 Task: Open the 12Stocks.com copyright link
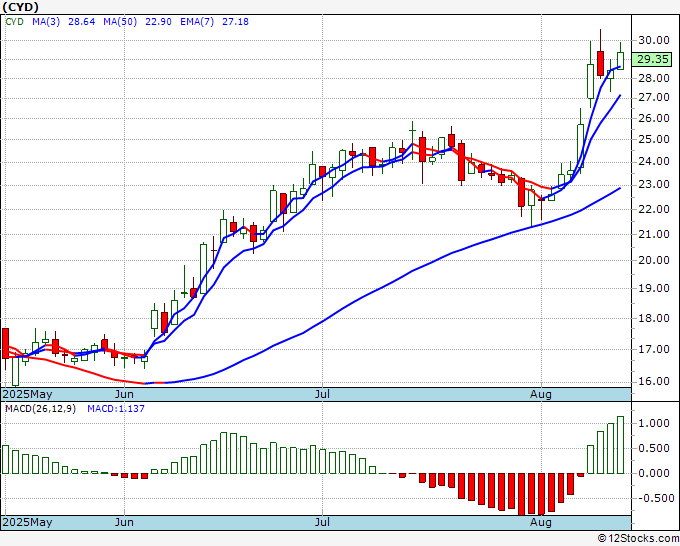pos(638,539)
